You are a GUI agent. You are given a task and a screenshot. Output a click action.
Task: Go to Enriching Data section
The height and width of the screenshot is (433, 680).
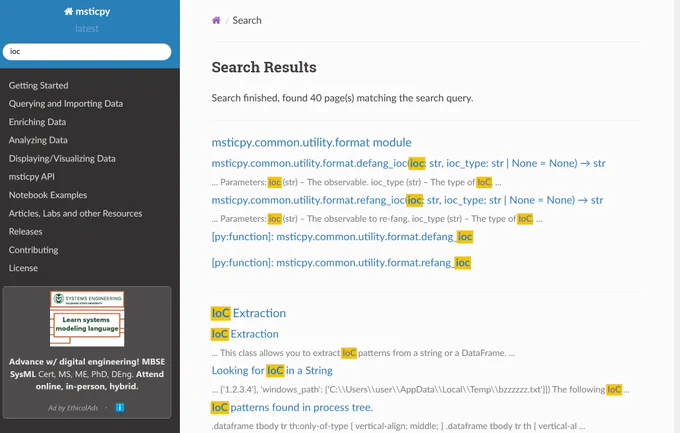37,122
